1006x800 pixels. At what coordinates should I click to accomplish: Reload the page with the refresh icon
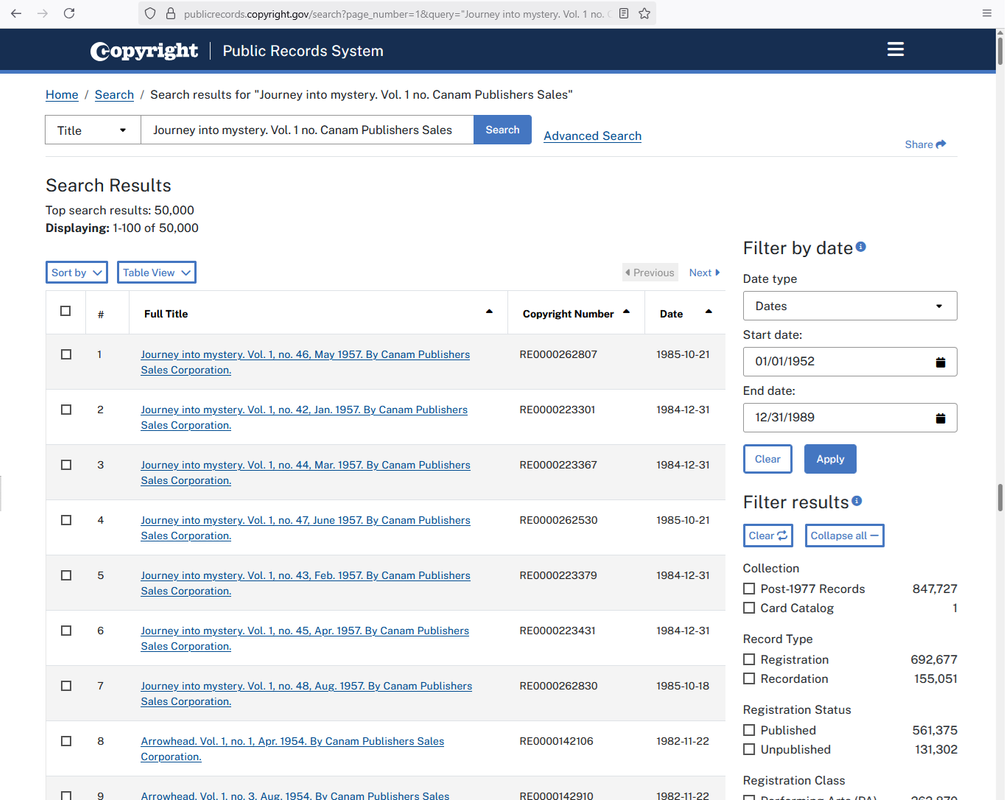(x=69, y=13)
